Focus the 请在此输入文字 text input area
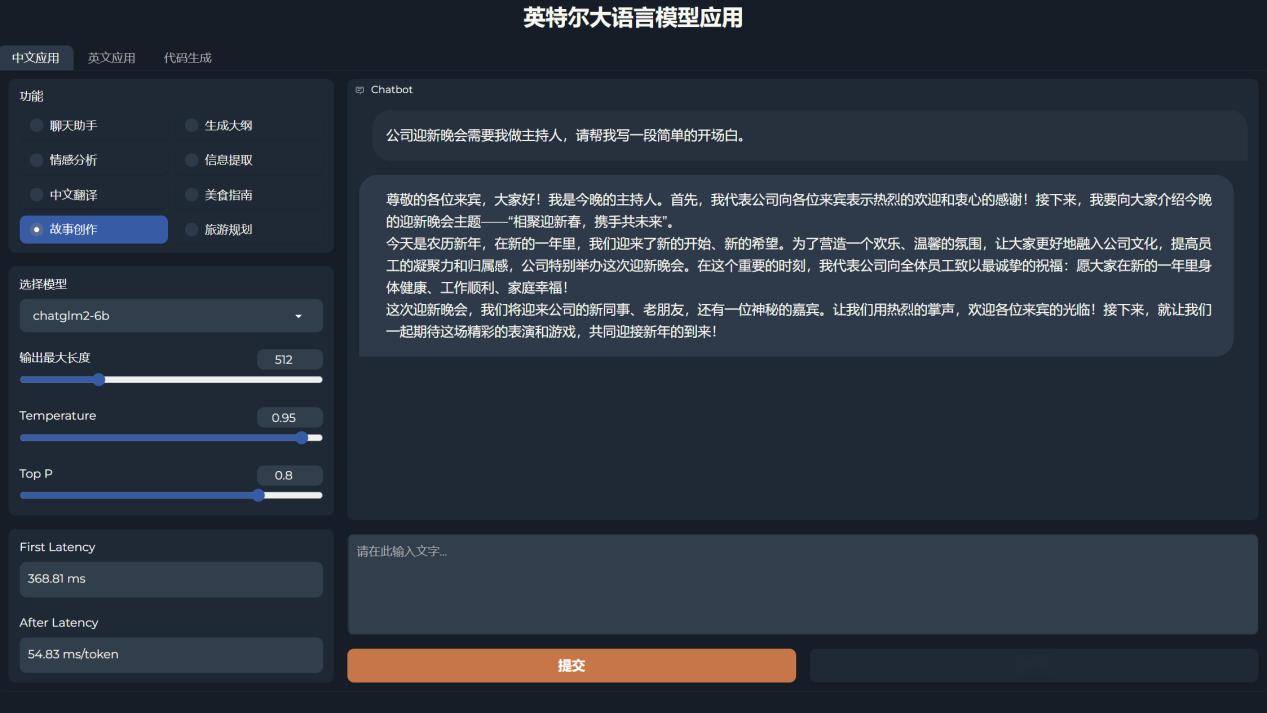The image size is (1267, 713). [802, 584]
